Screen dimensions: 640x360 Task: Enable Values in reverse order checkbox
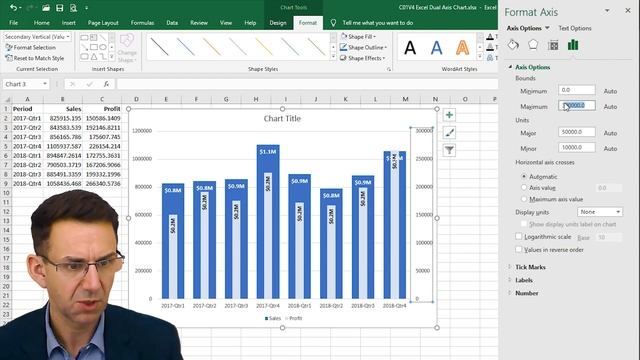519,249
